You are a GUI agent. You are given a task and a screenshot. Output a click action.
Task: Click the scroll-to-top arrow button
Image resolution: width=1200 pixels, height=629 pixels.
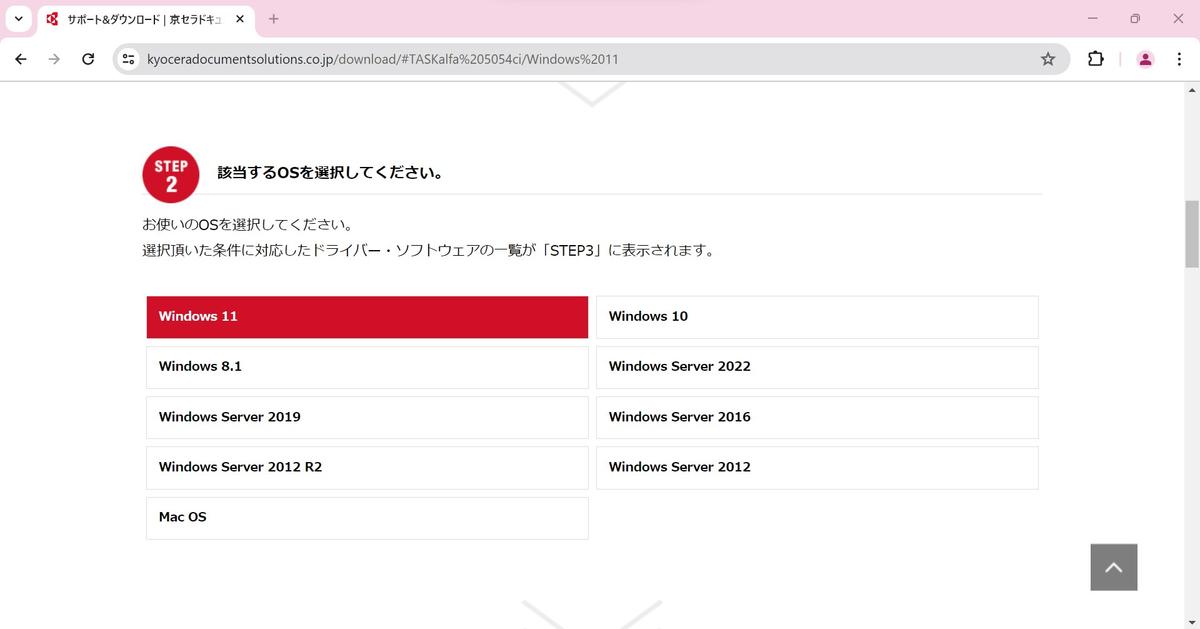pos(1113,567)
